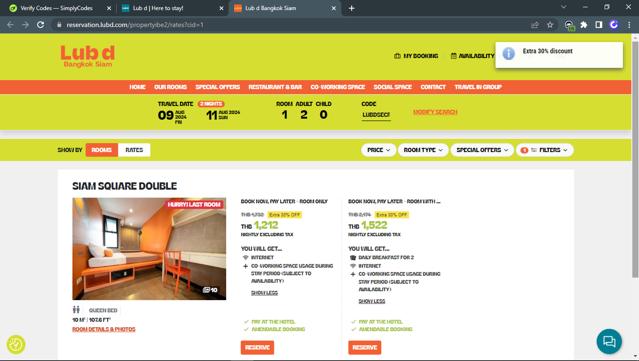Click the promo code LUBDSECR field
The image size is (639, 361).
376,115
